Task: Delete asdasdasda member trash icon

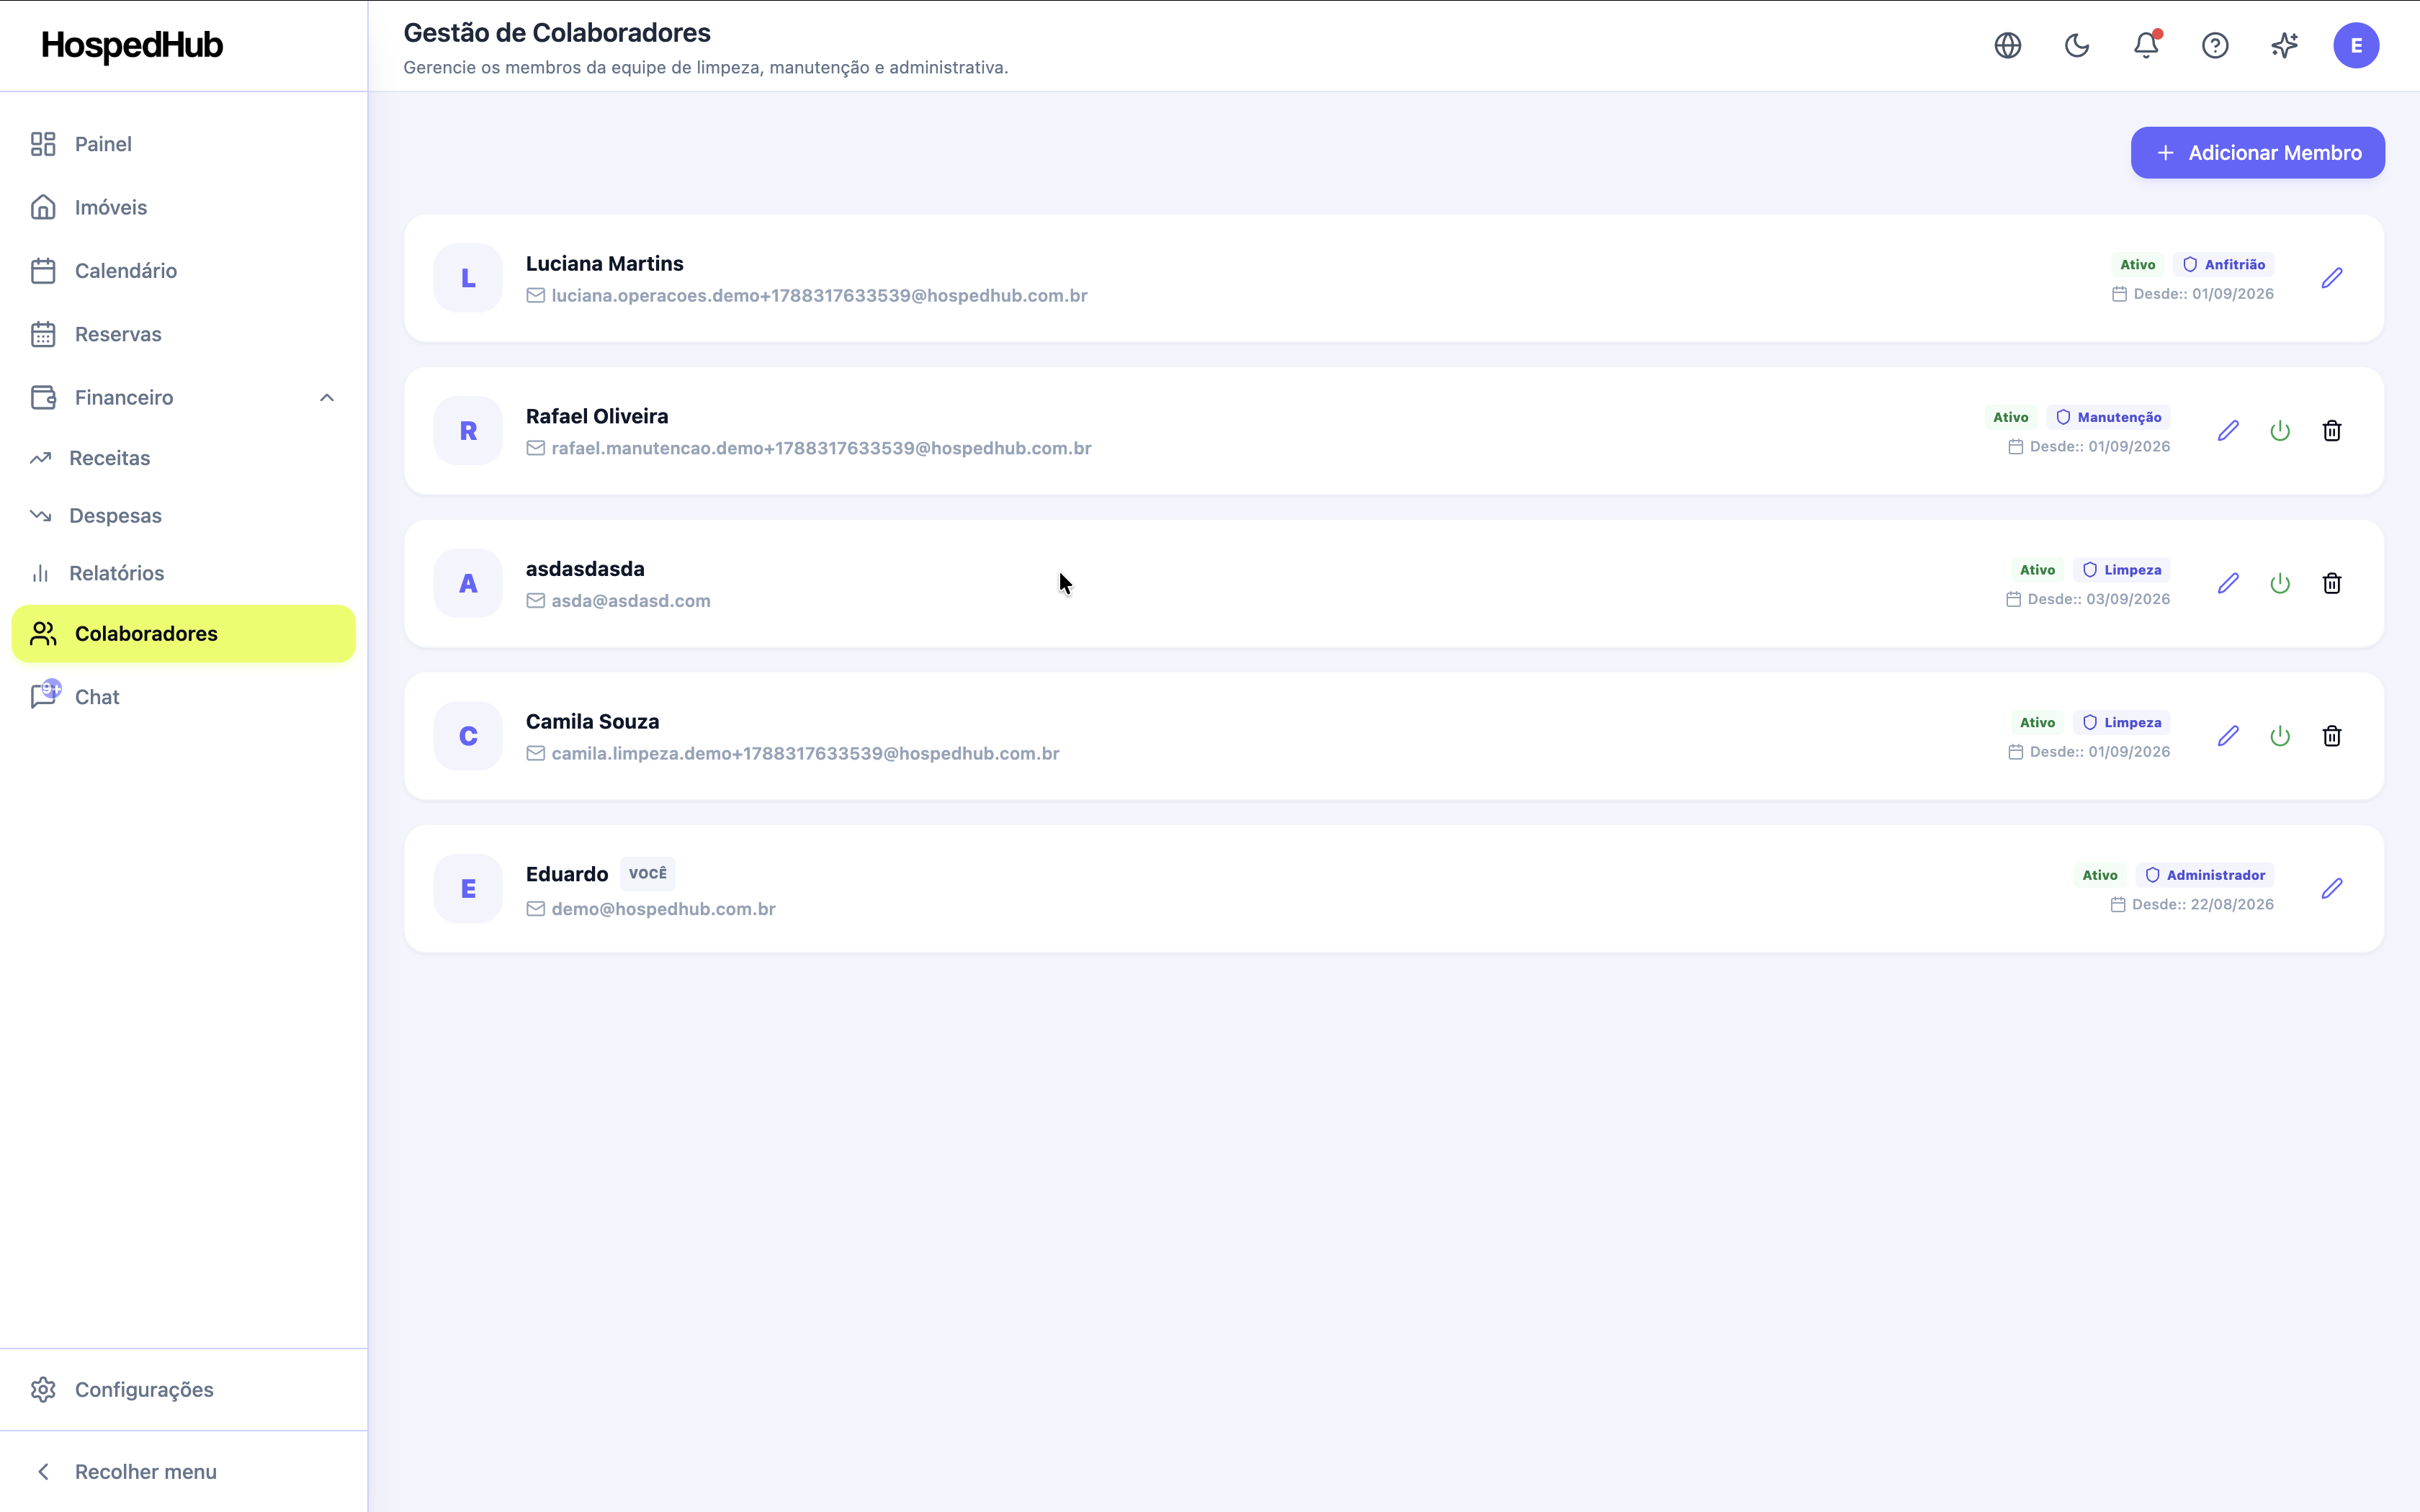Action: (x=2332, y=583)
